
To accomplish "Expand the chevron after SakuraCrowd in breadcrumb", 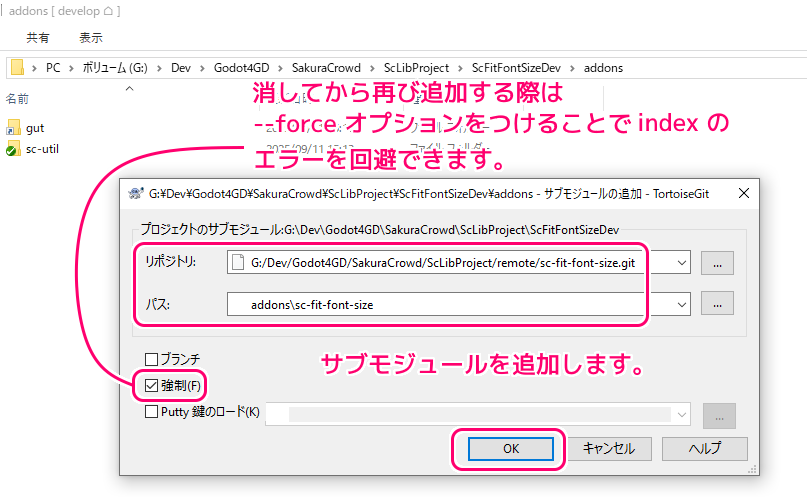I will pos(372,68).
